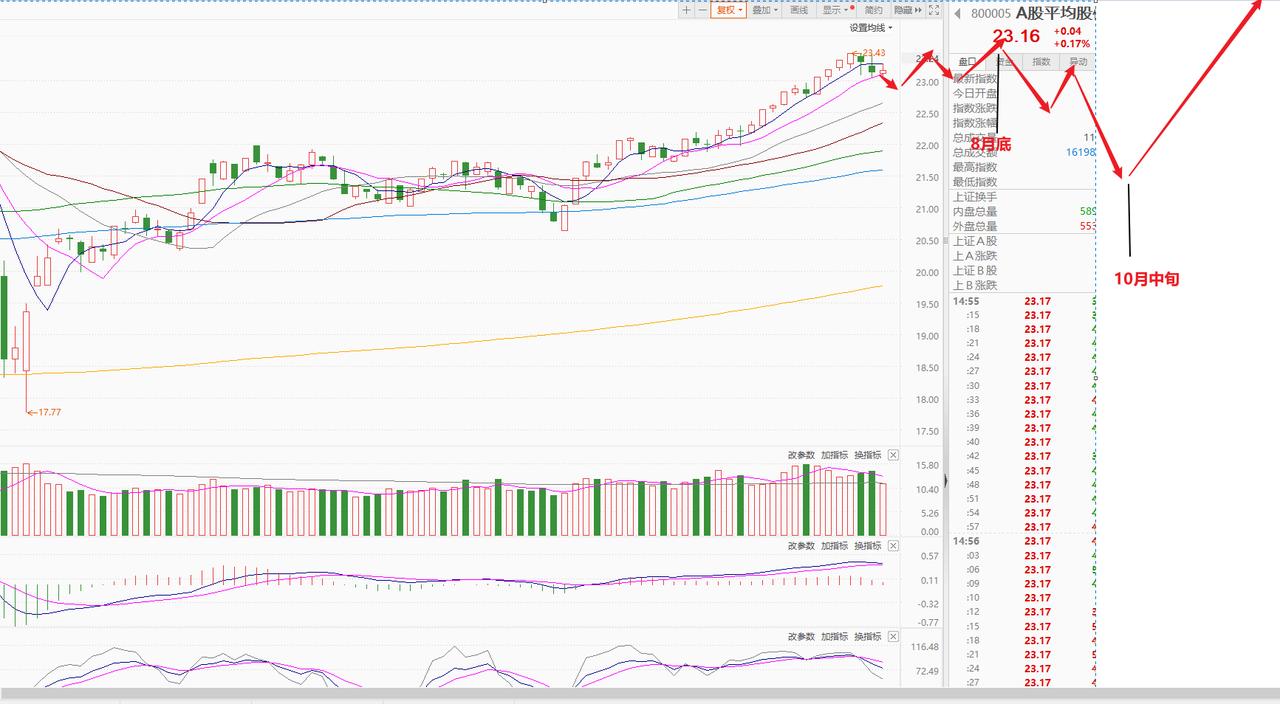
Task: Toggle the 简约 simple mode
Action: (873, 10)
